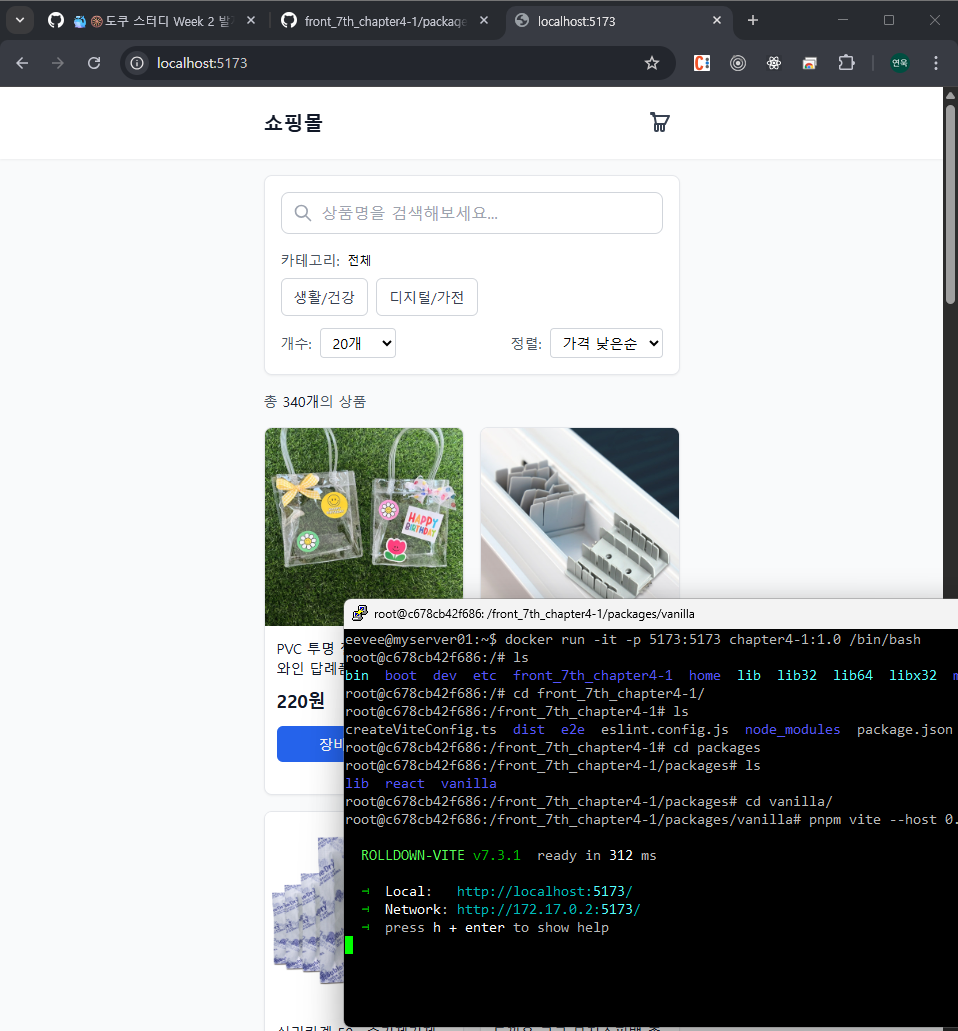Open the Chrome three-dot menu
Image resolution: width=958 pixels, height=1031 pixels.
tap(936, 63)
